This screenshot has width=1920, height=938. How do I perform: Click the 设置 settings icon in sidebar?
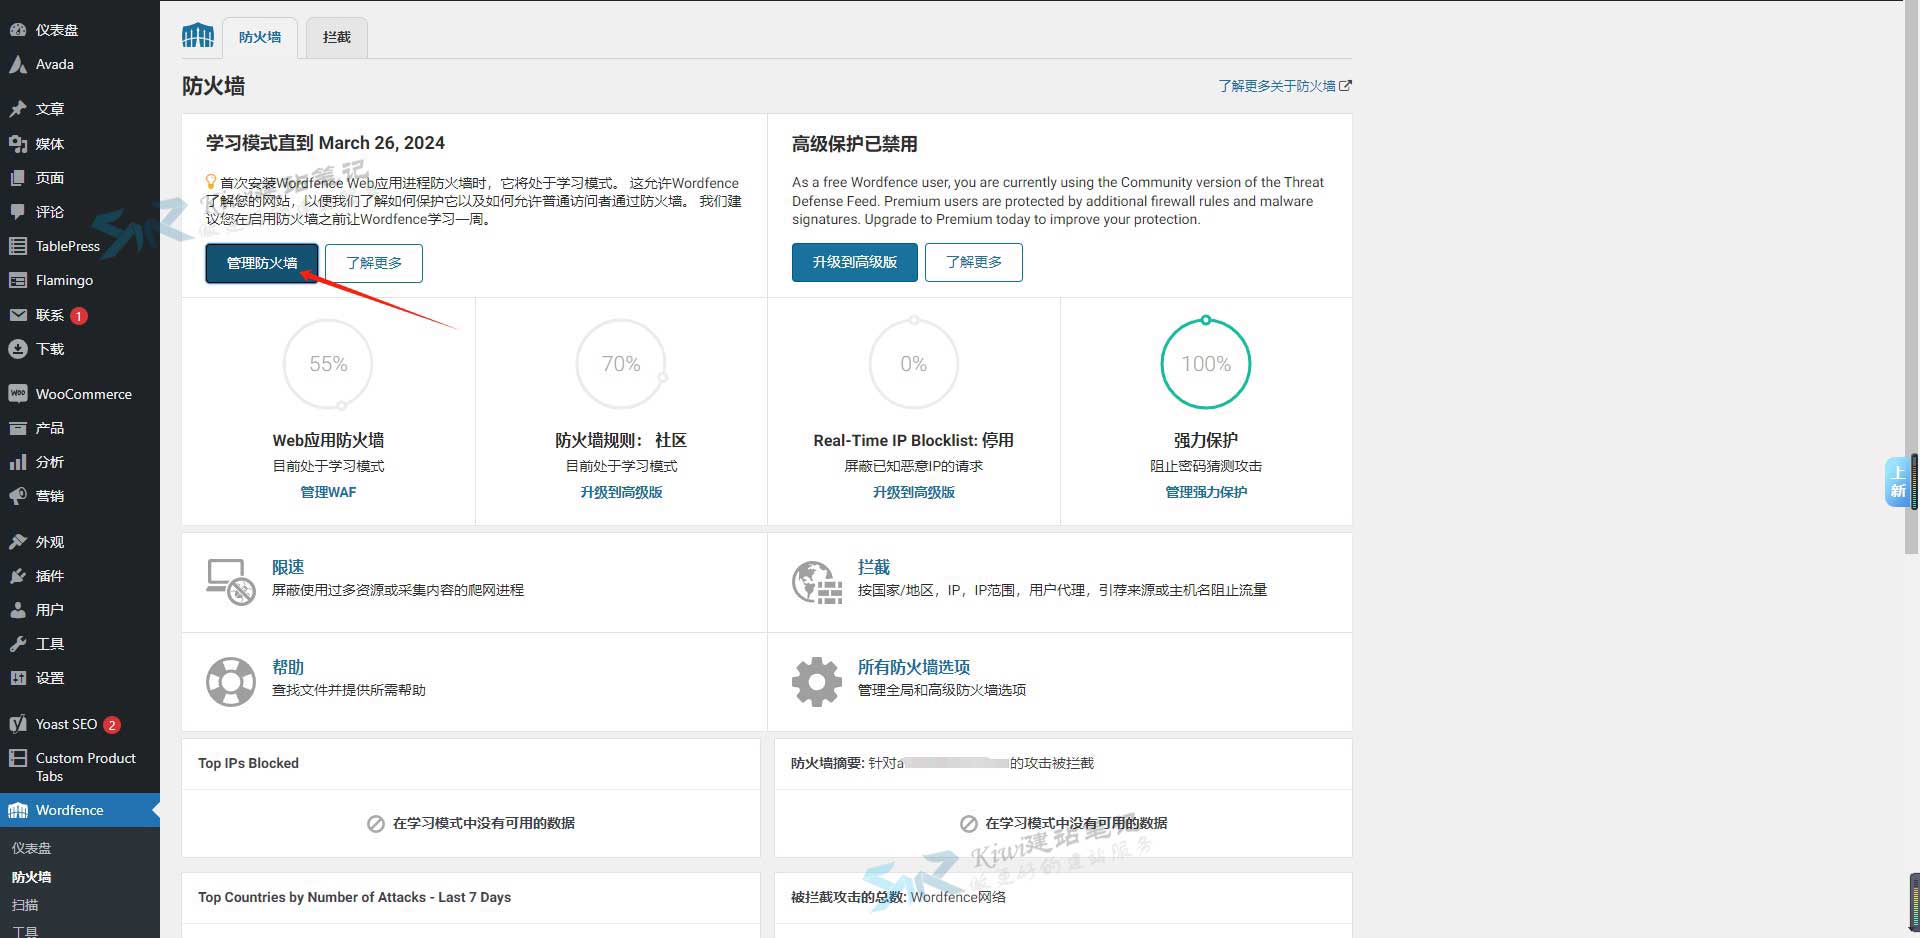tap(18, 678)
